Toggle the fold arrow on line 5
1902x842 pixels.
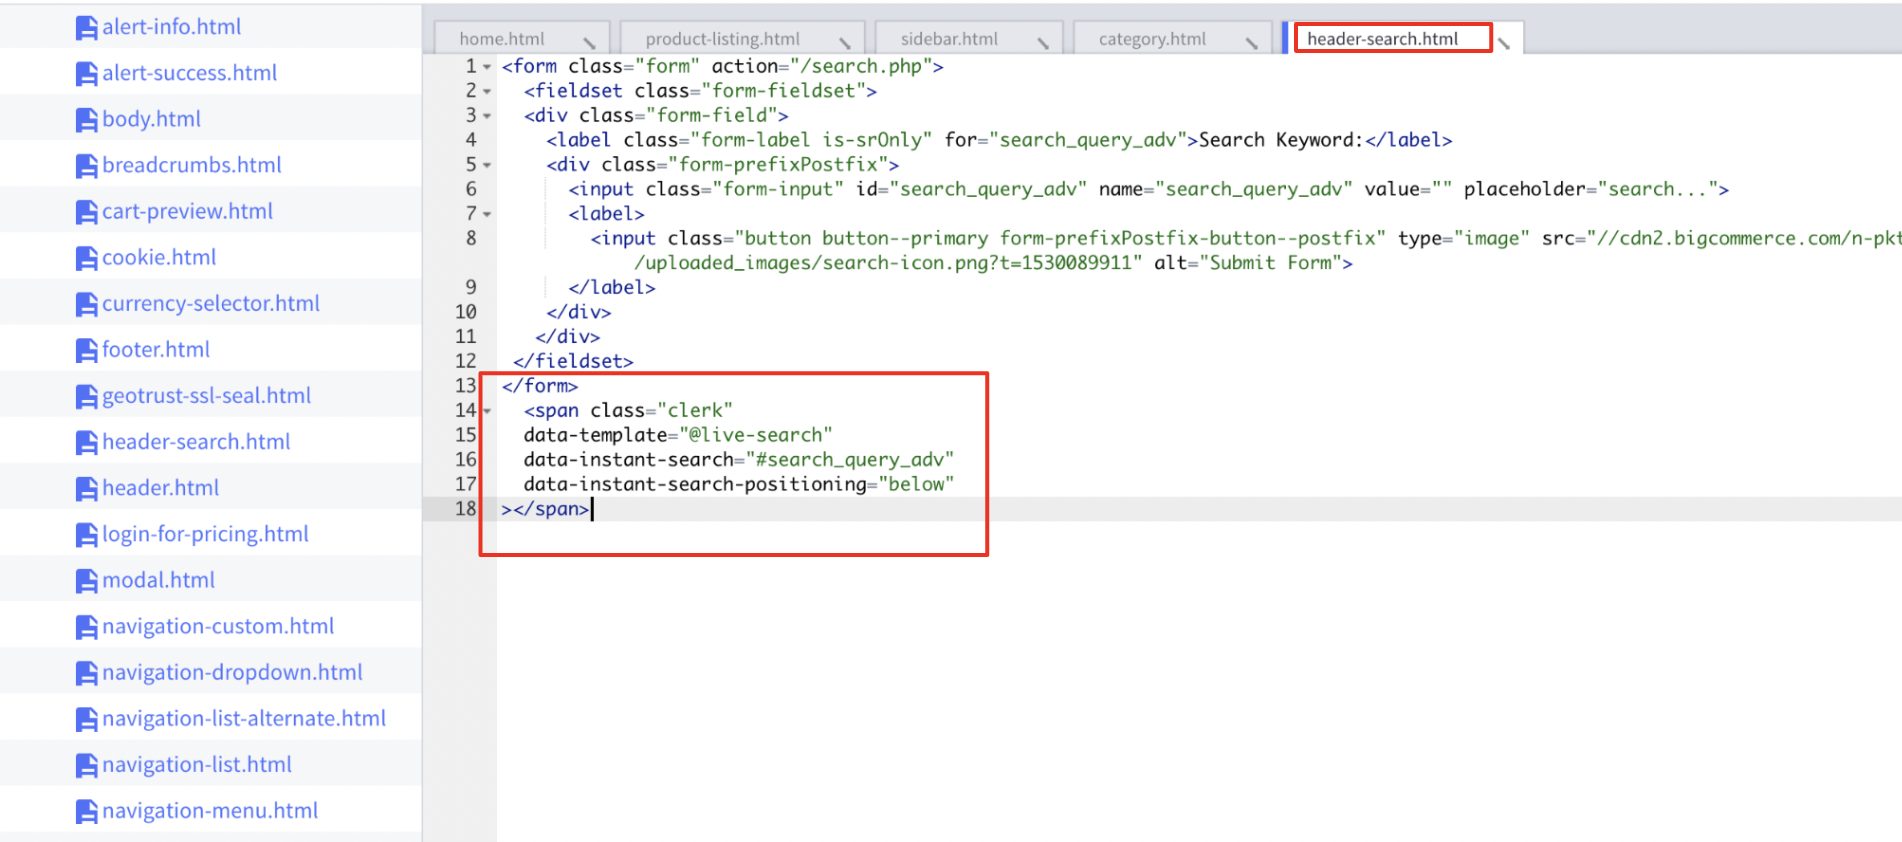pyautogui.click(x=487, y=165)
